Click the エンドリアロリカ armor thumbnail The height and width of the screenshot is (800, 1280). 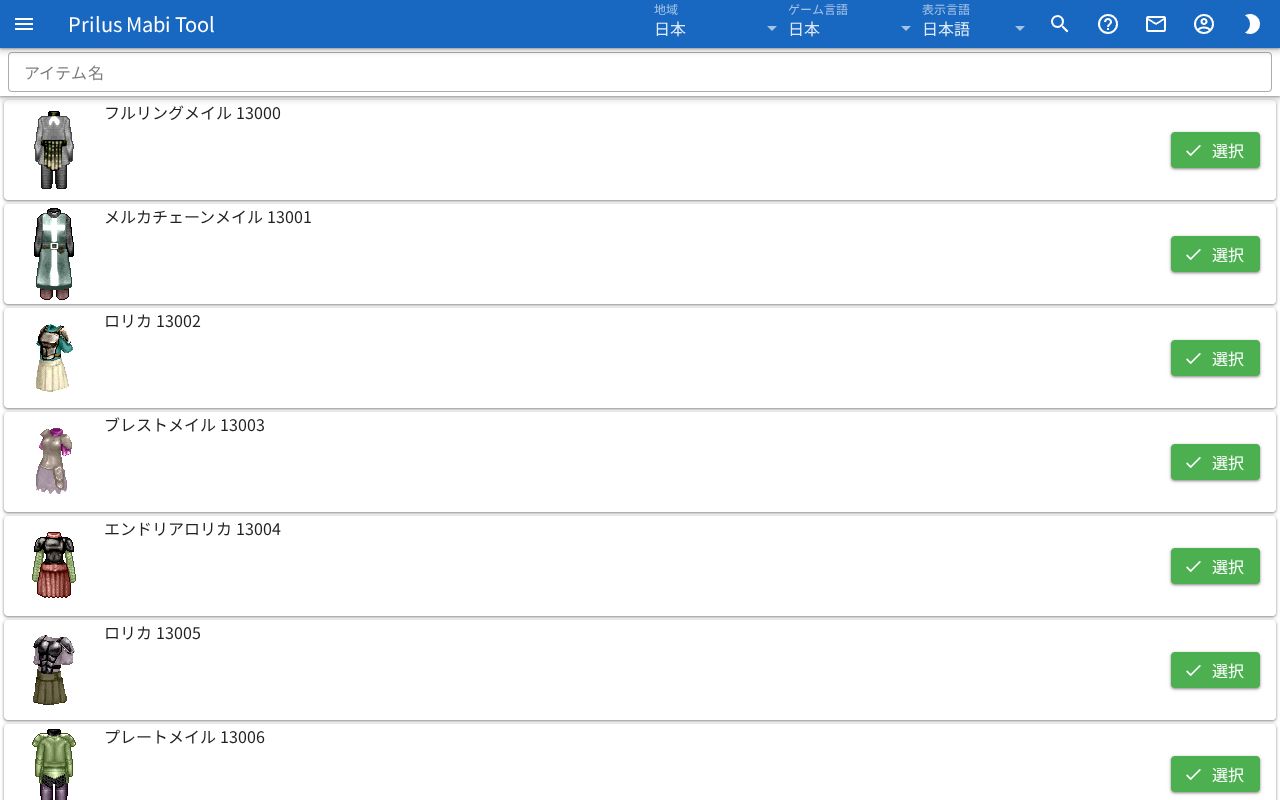point(54,566)
